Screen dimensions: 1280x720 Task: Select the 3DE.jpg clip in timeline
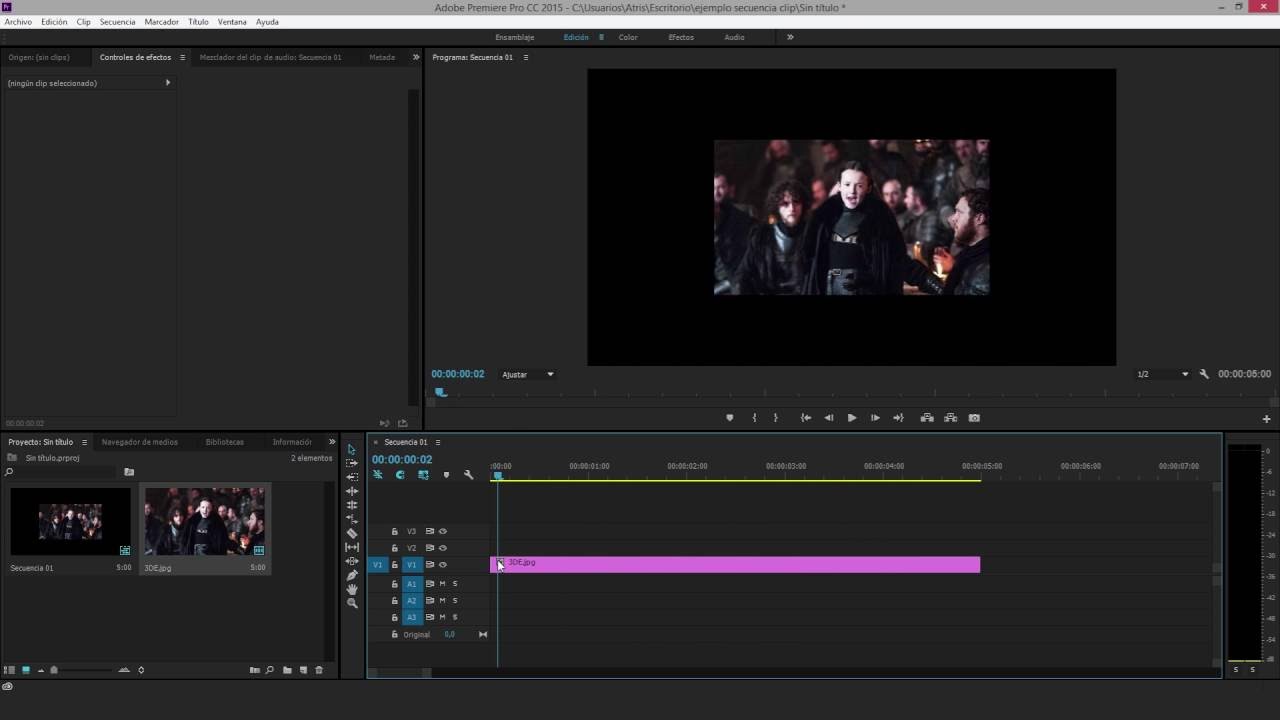[x=735, y=565]
